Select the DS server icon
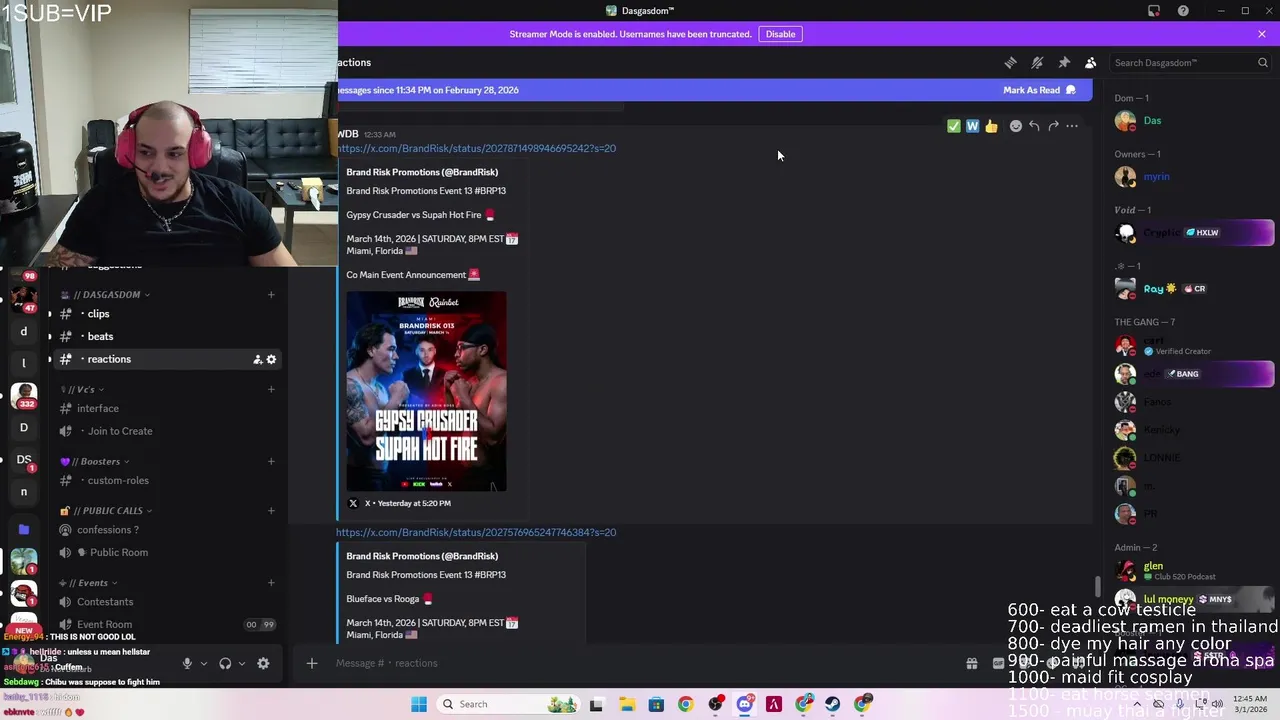The height and width of the screenshot is (720, 1280). (x=24, y=460)
